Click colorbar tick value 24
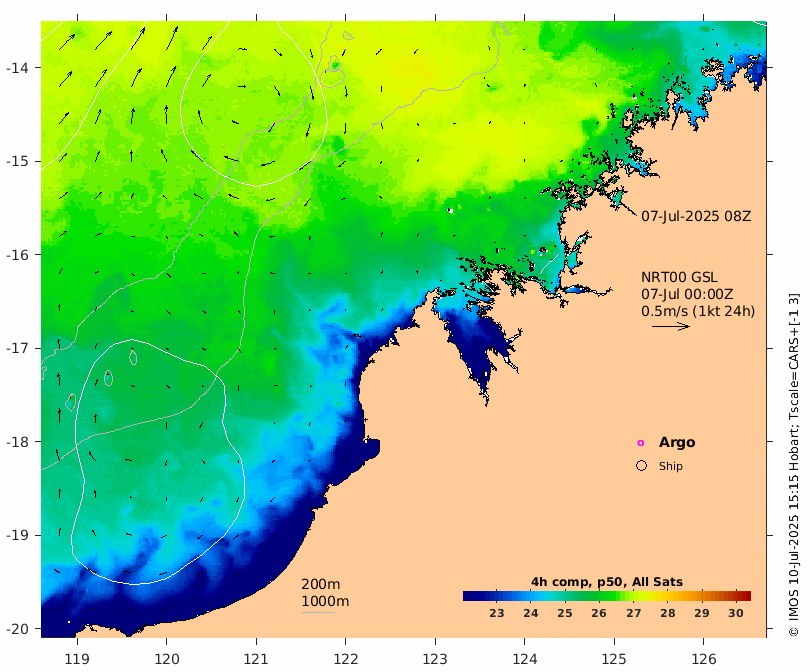Image resolution: width=810 pixels, height=672 pixels. (x=531, y=613)
